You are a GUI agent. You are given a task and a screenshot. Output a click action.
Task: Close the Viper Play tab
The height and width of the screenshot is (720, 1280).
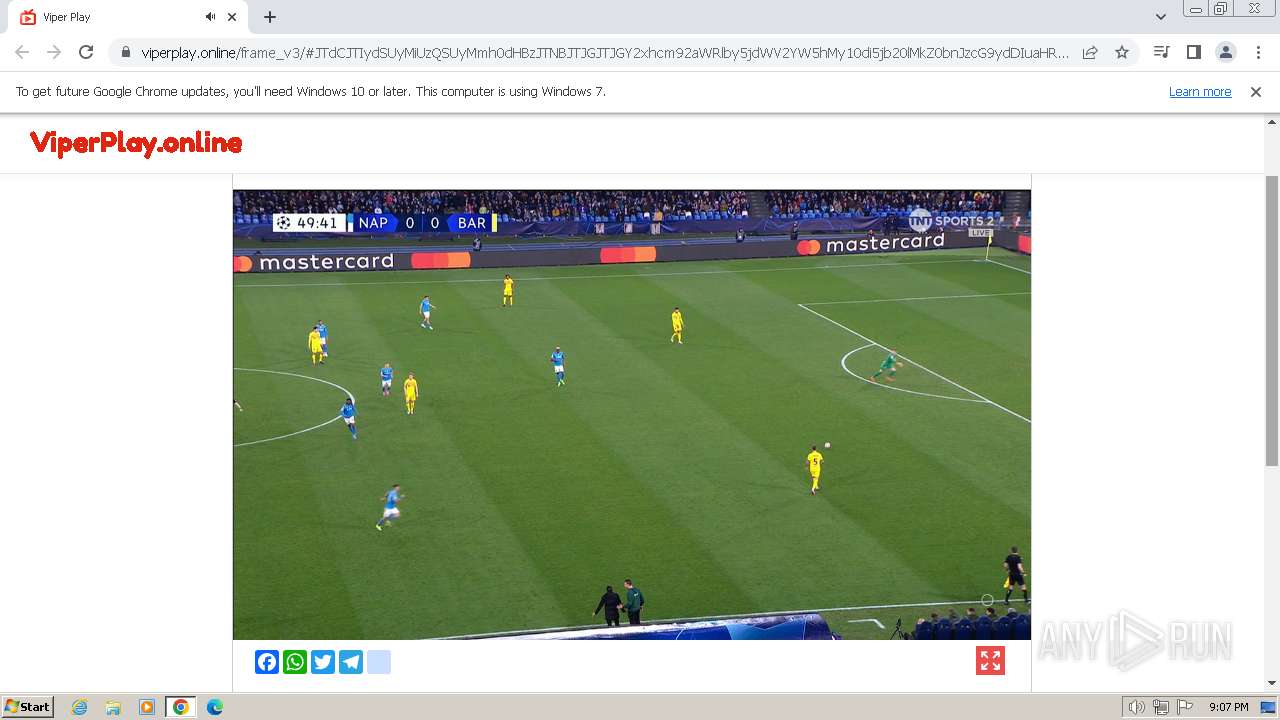pyautogui.click(x=232, y=17)
